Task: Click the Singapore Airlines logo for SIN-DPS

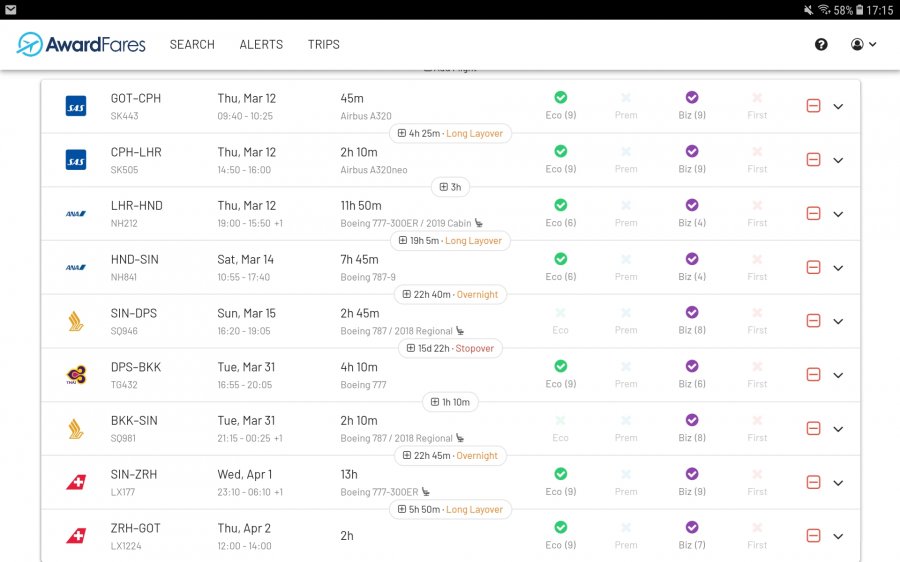Action: pyautogui.click(x=76, y=321)
